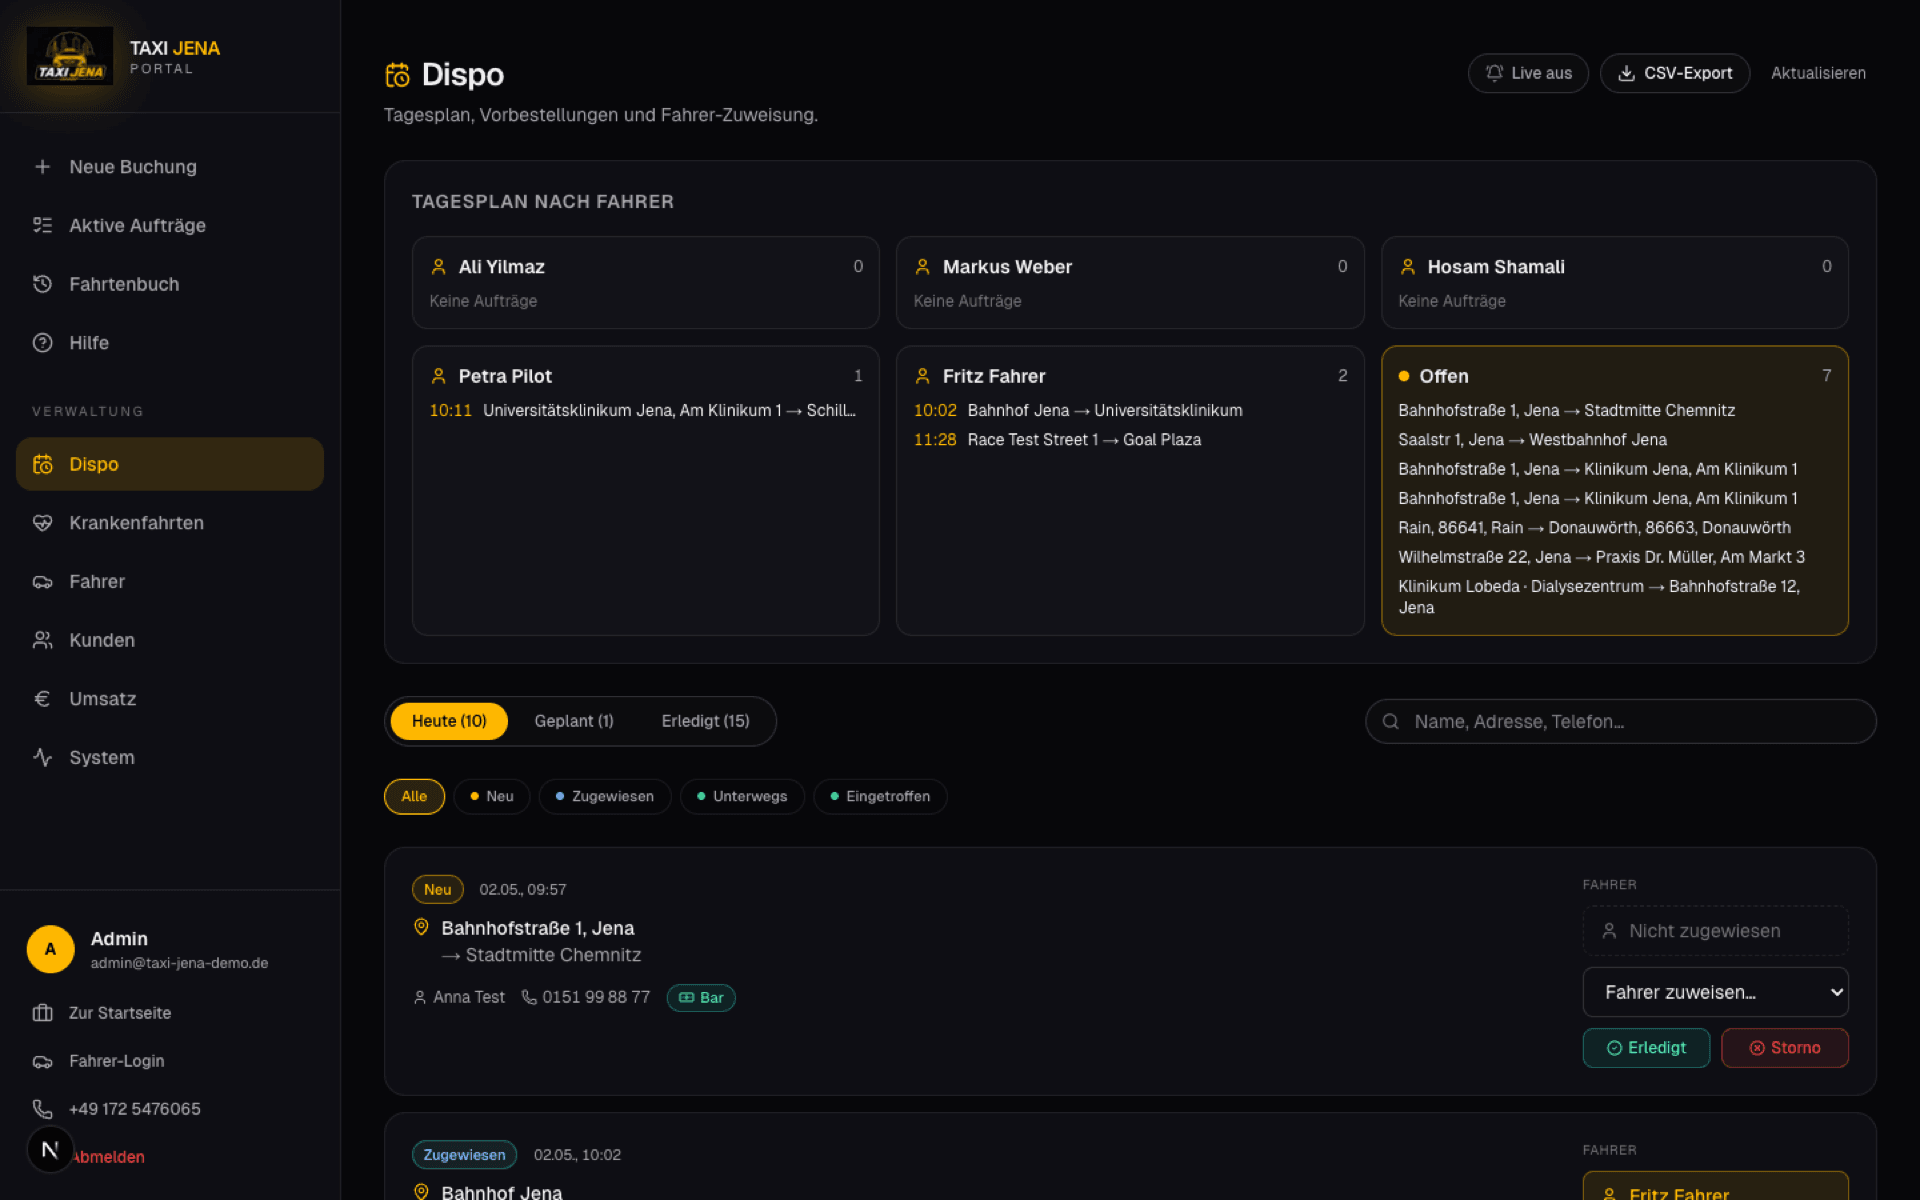Open Neue Buchung in the sidebar
1920x1200 pixels.
[170, 167]
